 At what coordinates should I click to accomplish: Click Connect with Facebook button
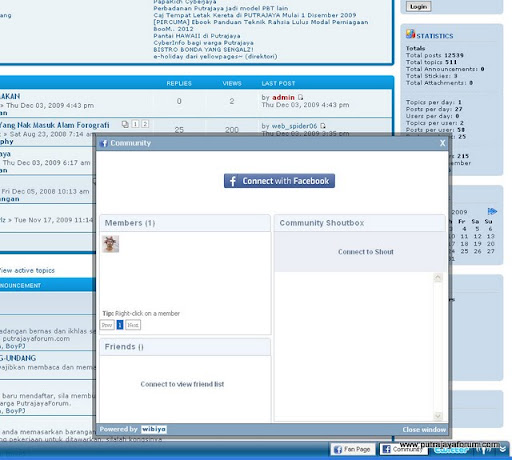pos(279,181)
